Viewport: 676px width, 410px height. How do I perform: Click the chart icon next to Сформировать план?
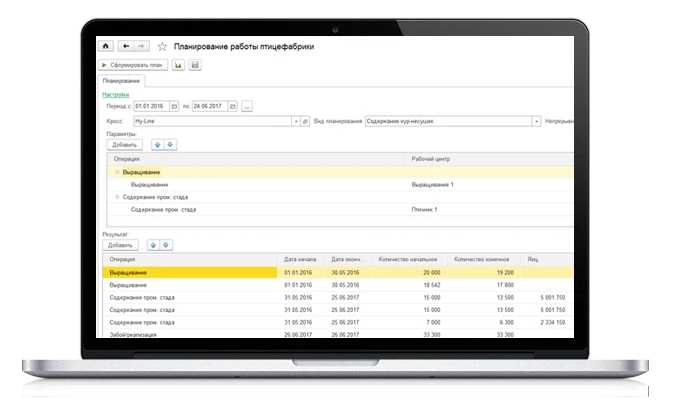tap(178, 65)
